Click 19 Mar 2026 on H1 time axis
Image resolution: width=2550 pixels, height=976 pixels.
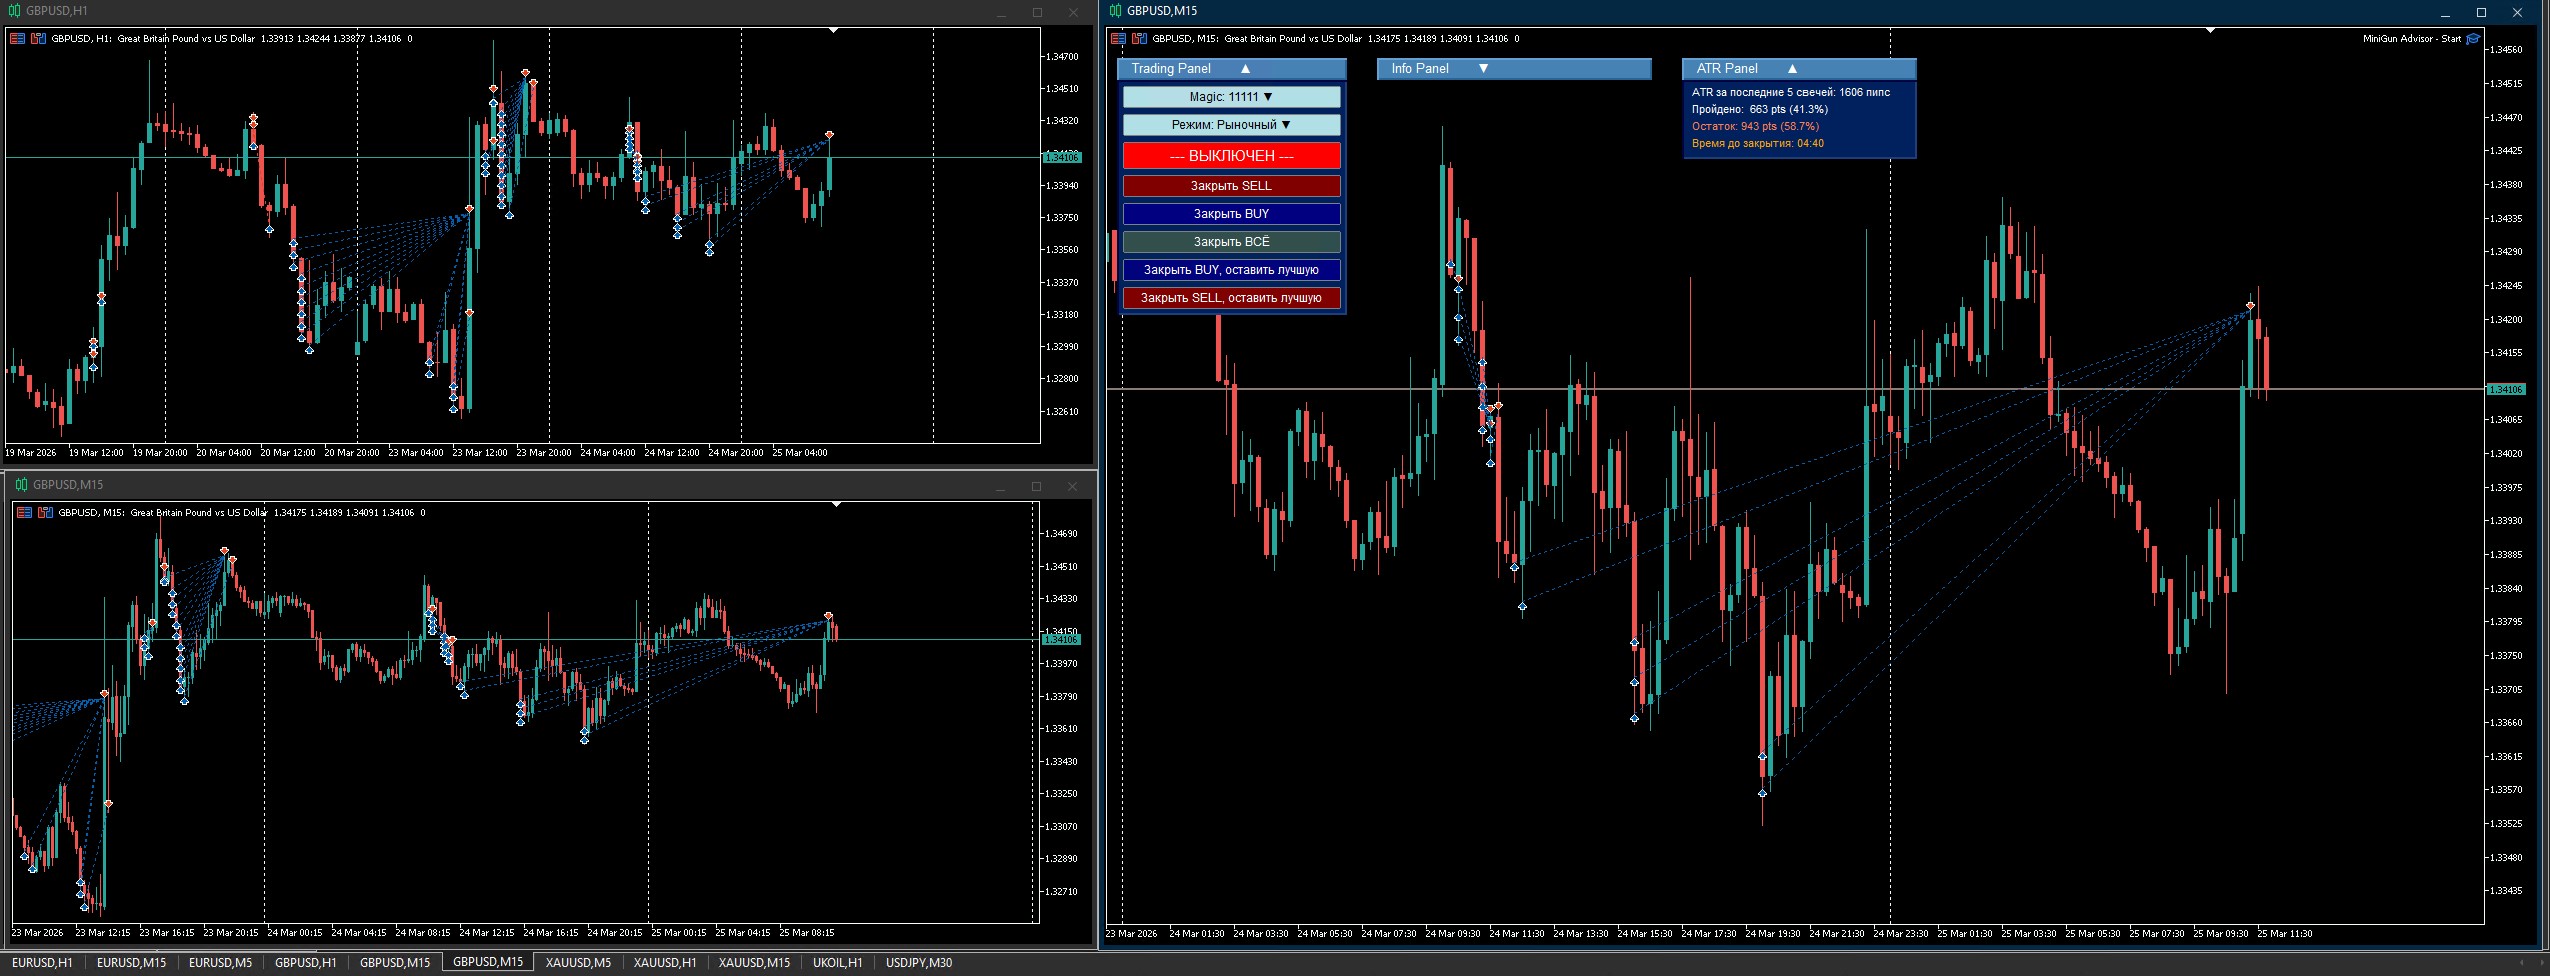coord(31,453)
